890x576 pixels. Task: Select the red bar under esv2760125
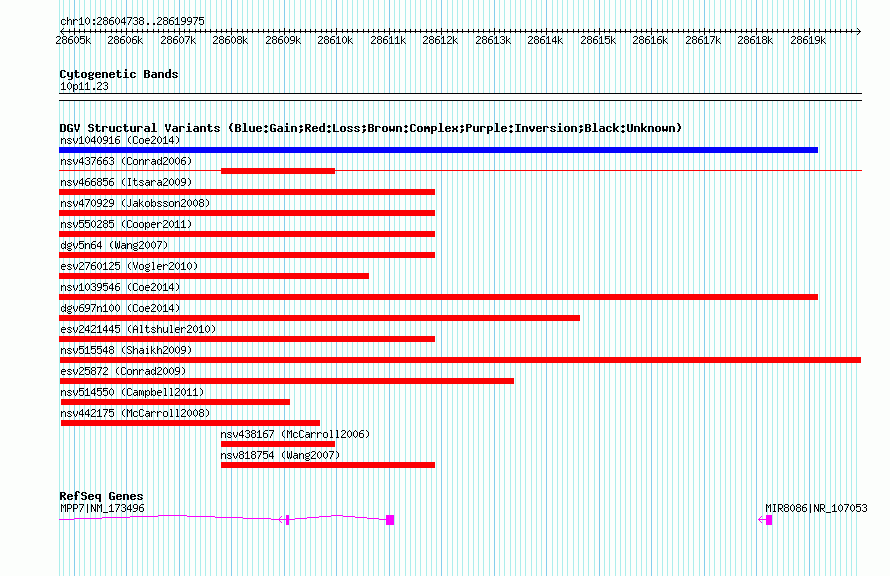pyautogui.click(x=214, y=276)
